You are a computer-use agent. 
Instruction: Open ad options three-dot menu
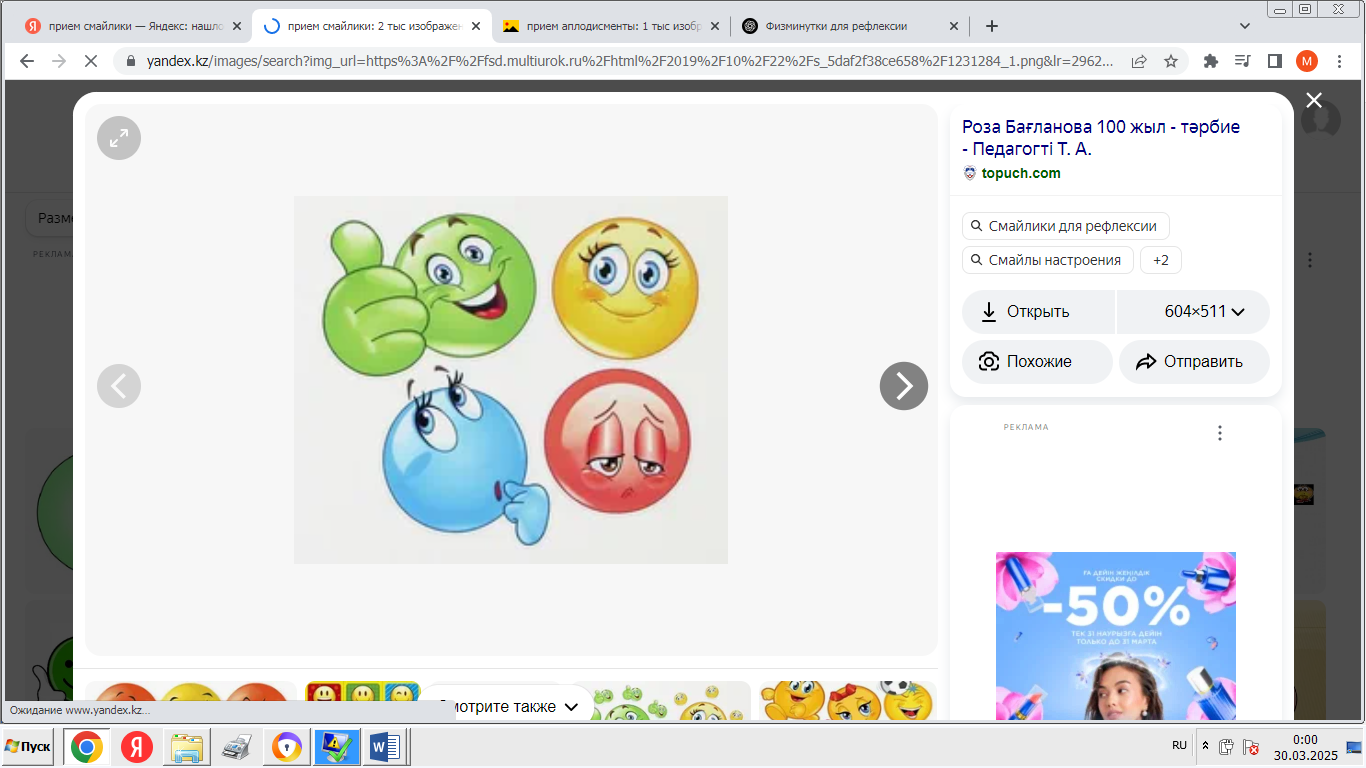(x=1219, y=433)
